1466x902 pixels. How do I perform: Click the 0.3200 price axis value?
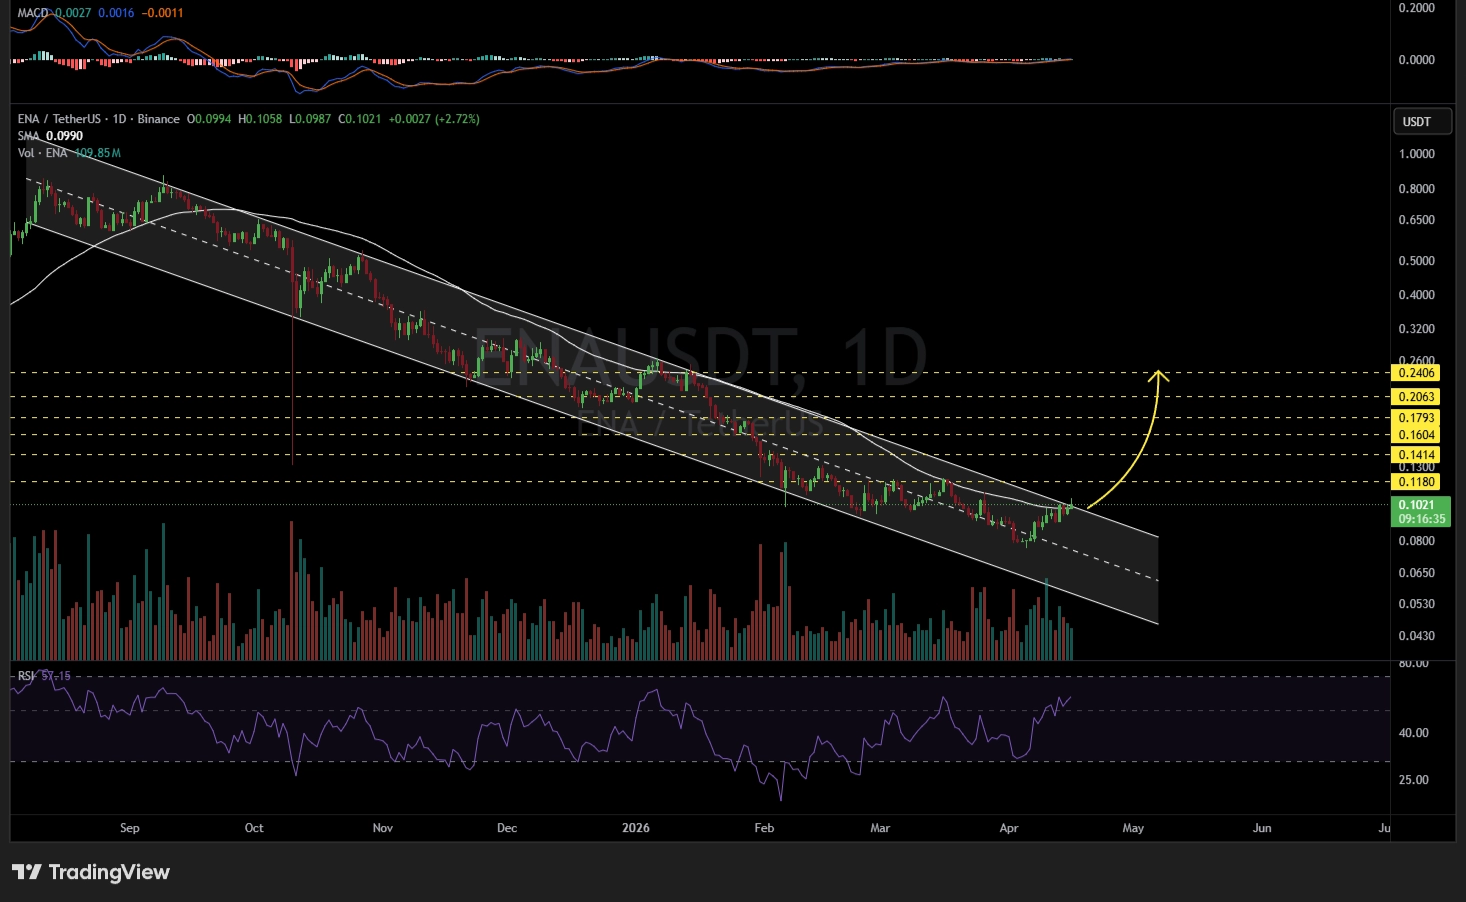(1417, 329)
